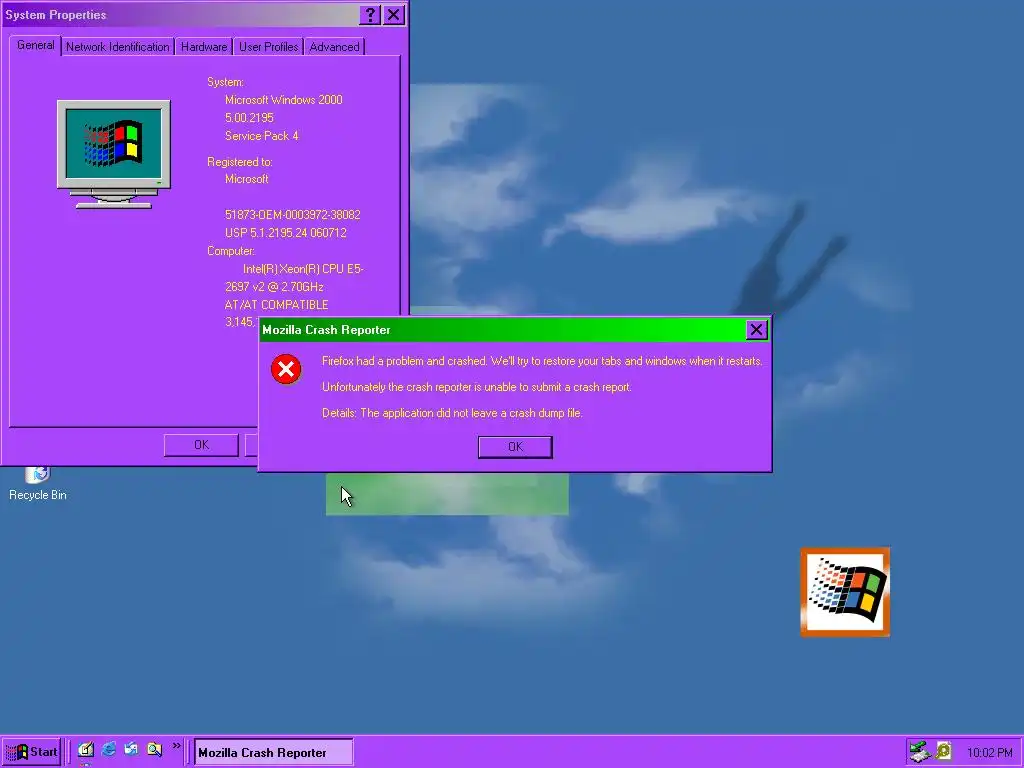Open the Start menu
This screenshot has height=768, width=1024.
click(31, 752)
